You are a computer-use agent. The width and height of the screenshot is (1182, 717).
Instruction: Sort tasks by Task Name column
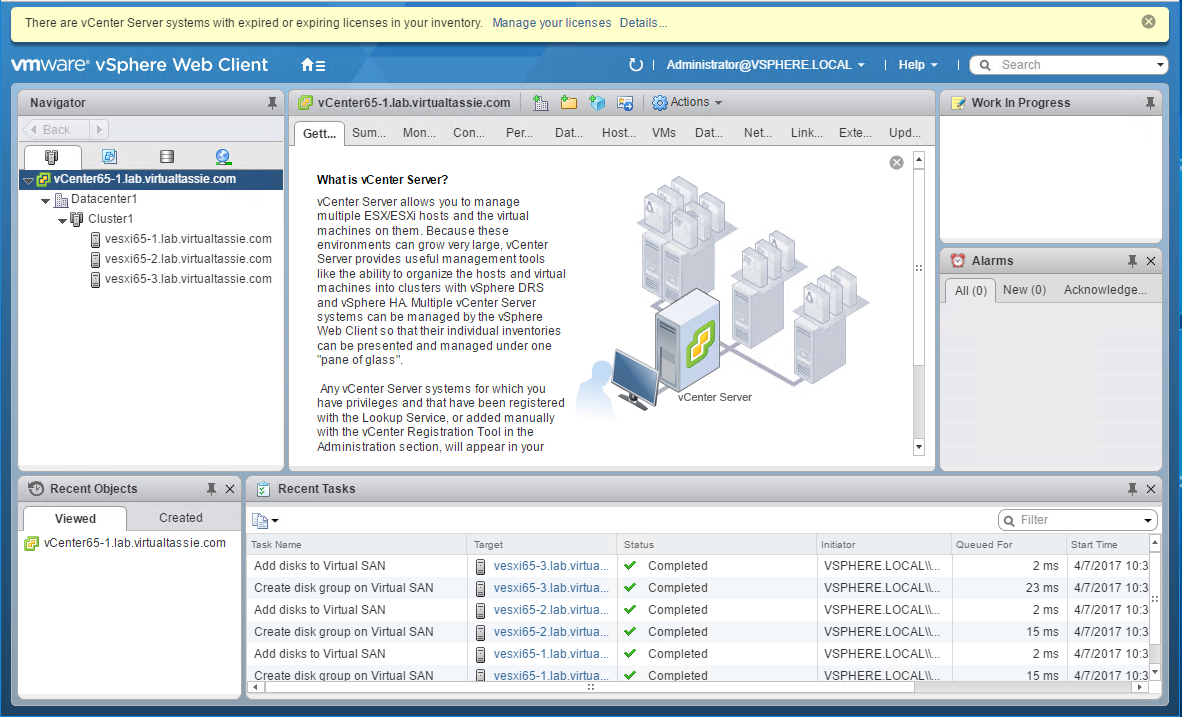pos(357,544)
